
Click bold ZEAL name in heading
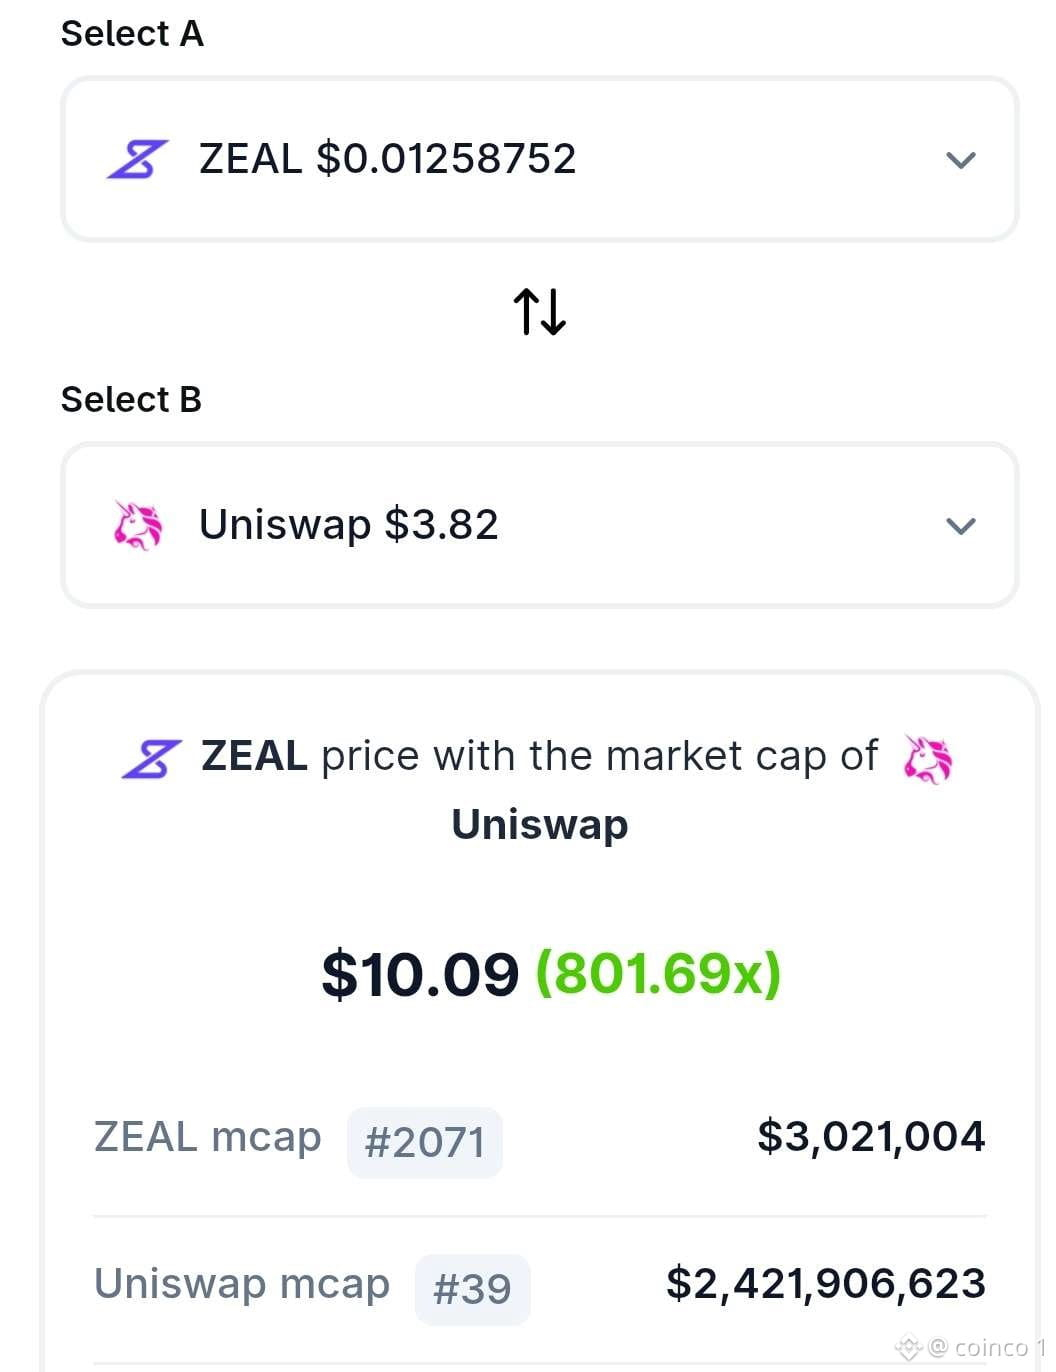254,756
